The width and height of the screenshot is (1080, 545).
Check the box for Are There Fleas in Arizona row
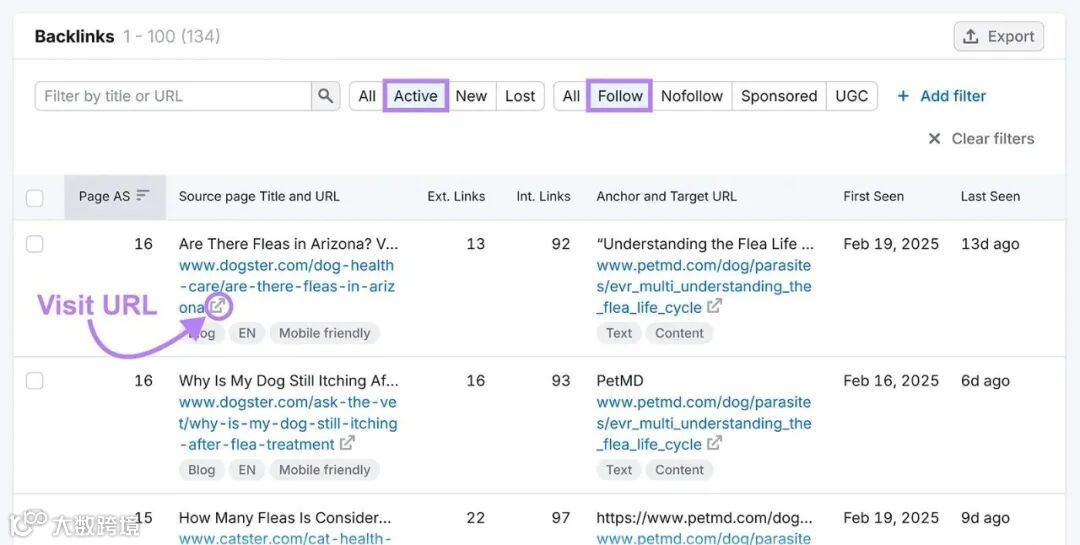point(34,244)
